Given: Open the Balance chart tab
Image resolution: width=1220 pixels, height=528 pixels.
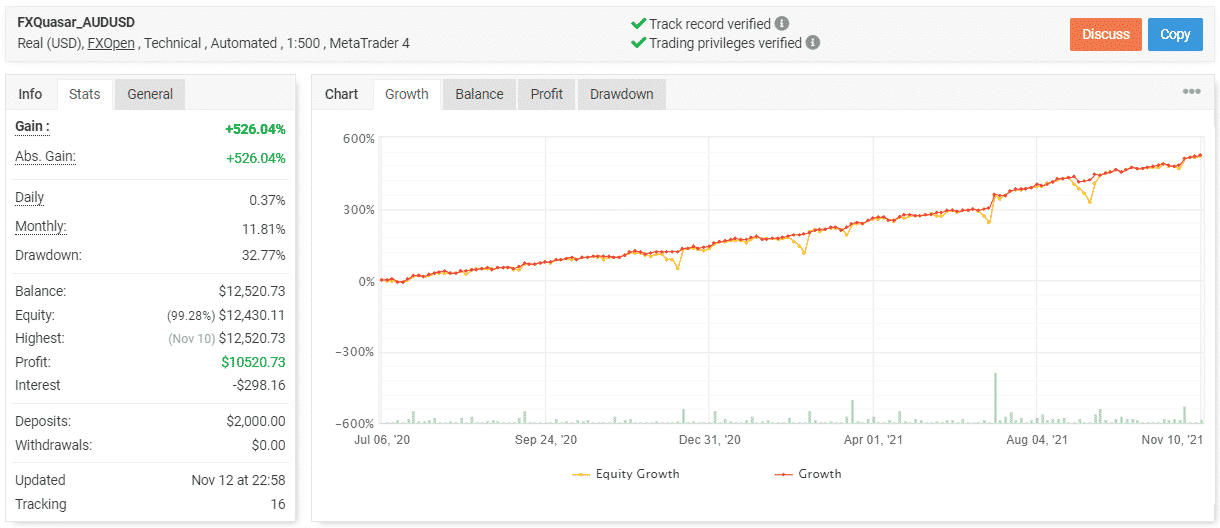Looking at the screenshot, I should point(479,94).
